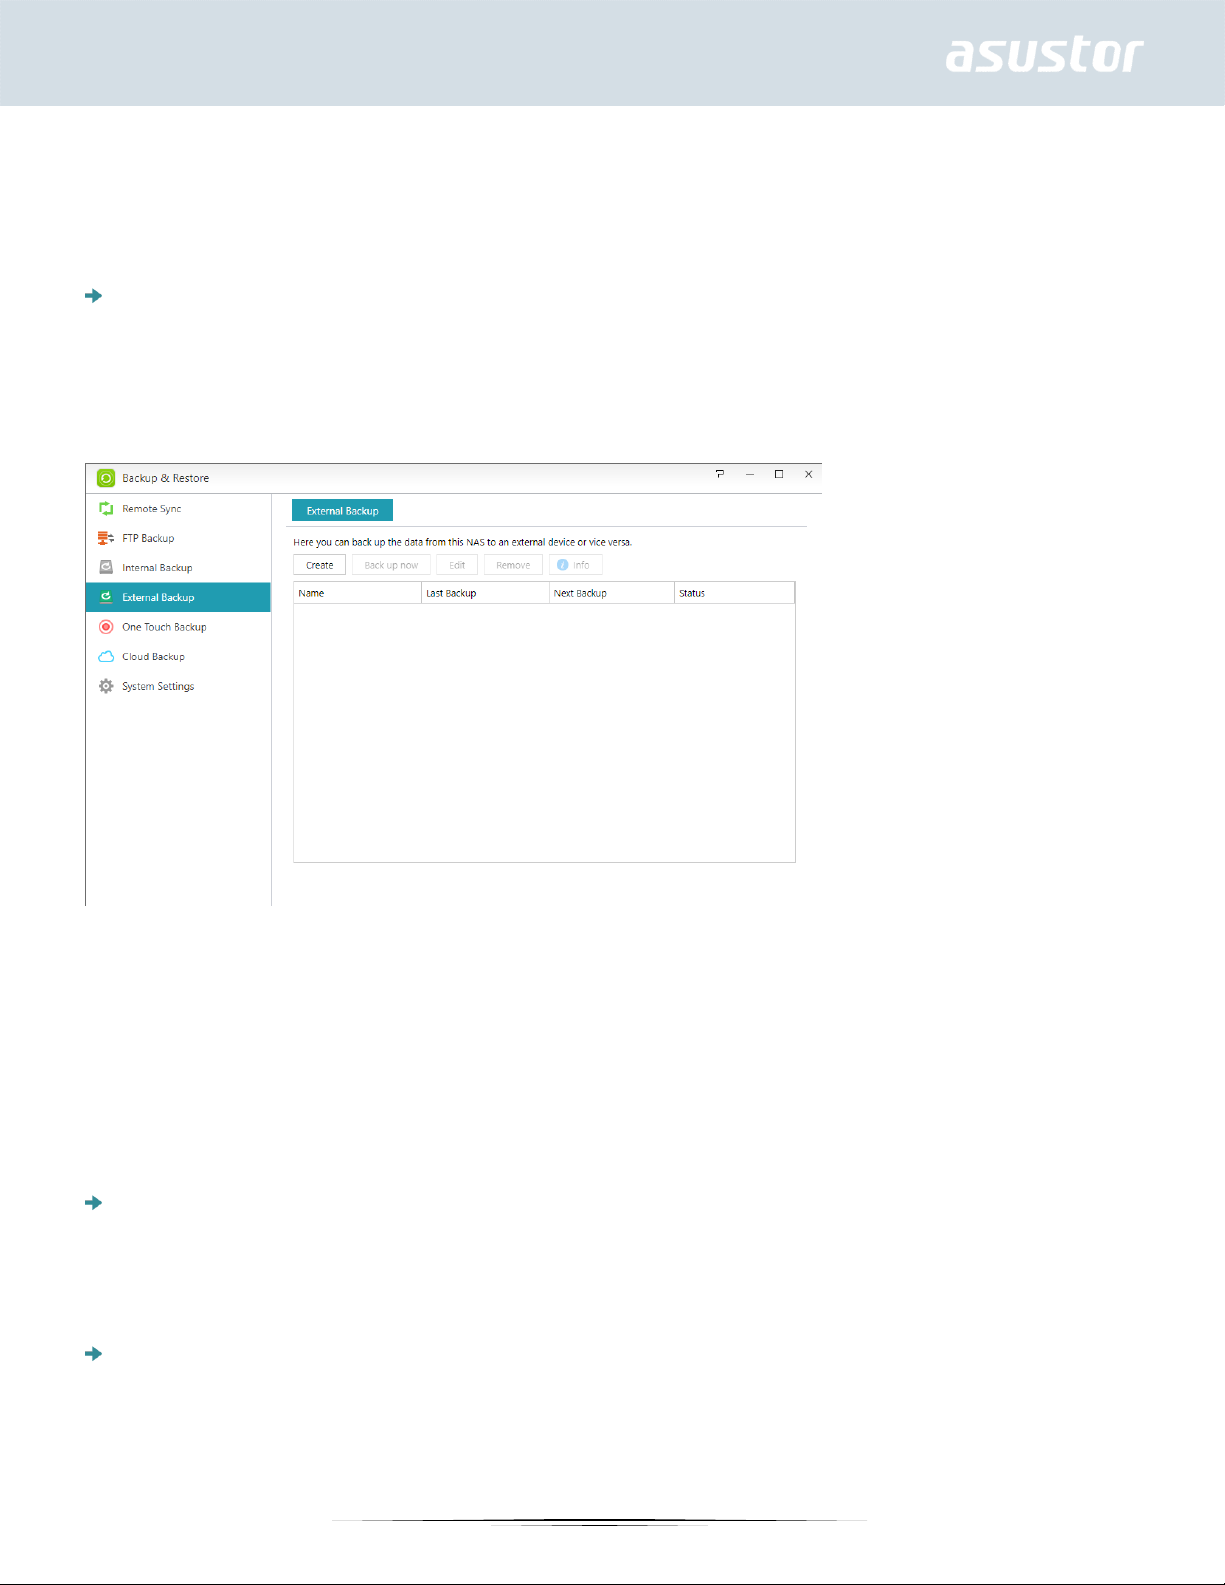Click the FTP Backup sidebar icon
Image resolution: width=1225 pixels, height=1585 pixels.
coord(106,538)
